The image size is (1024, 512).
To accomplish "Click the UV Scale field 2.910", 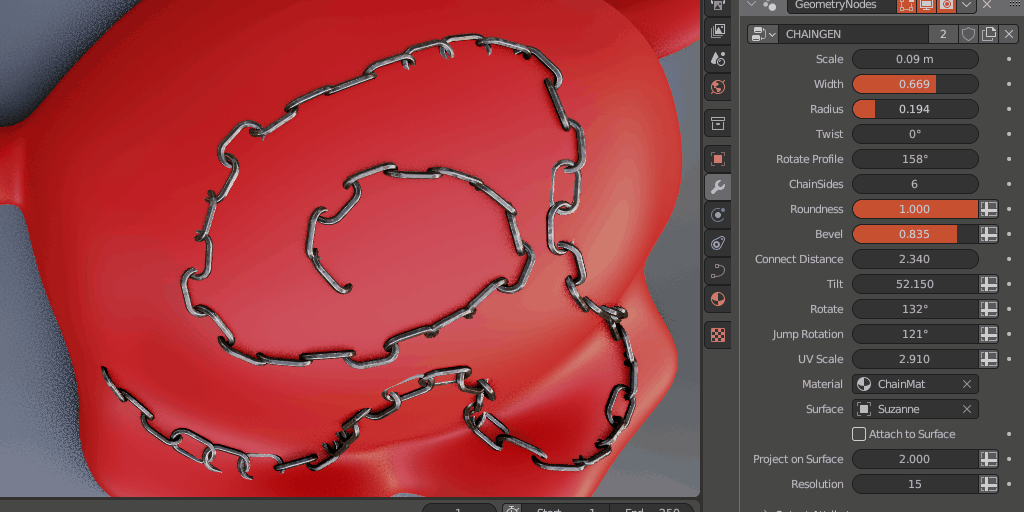I will click(915, 359).
